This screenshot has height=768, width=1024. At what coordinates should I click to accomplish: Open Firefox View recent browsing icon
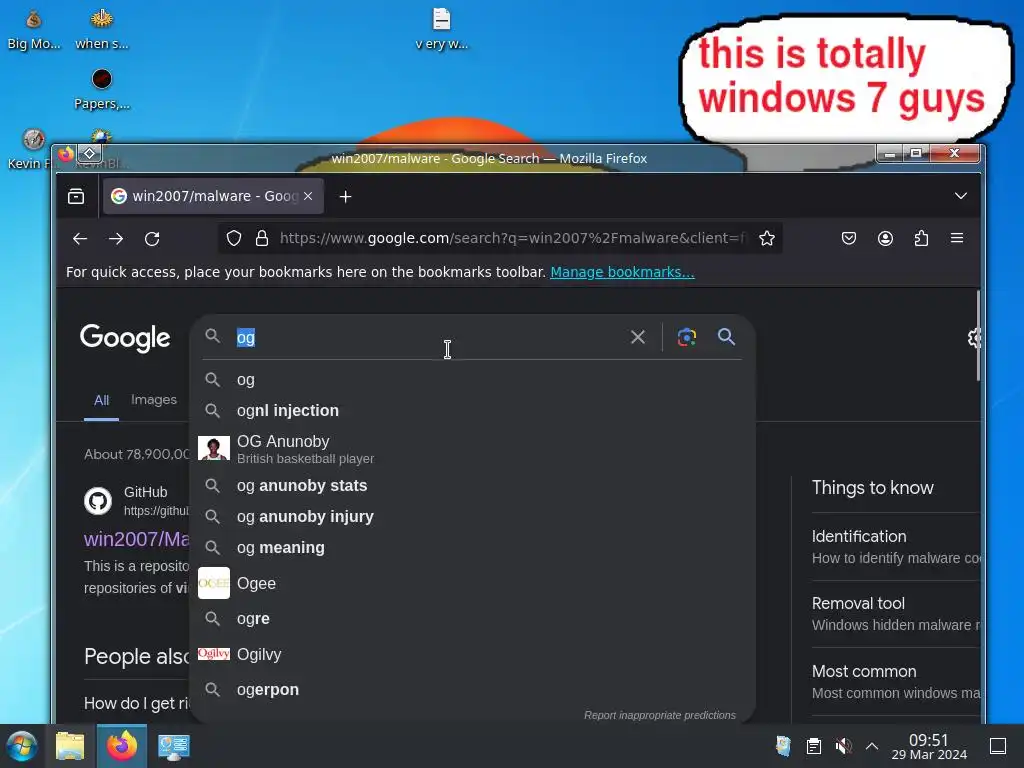pyautogui.click(x=76, y=196)
